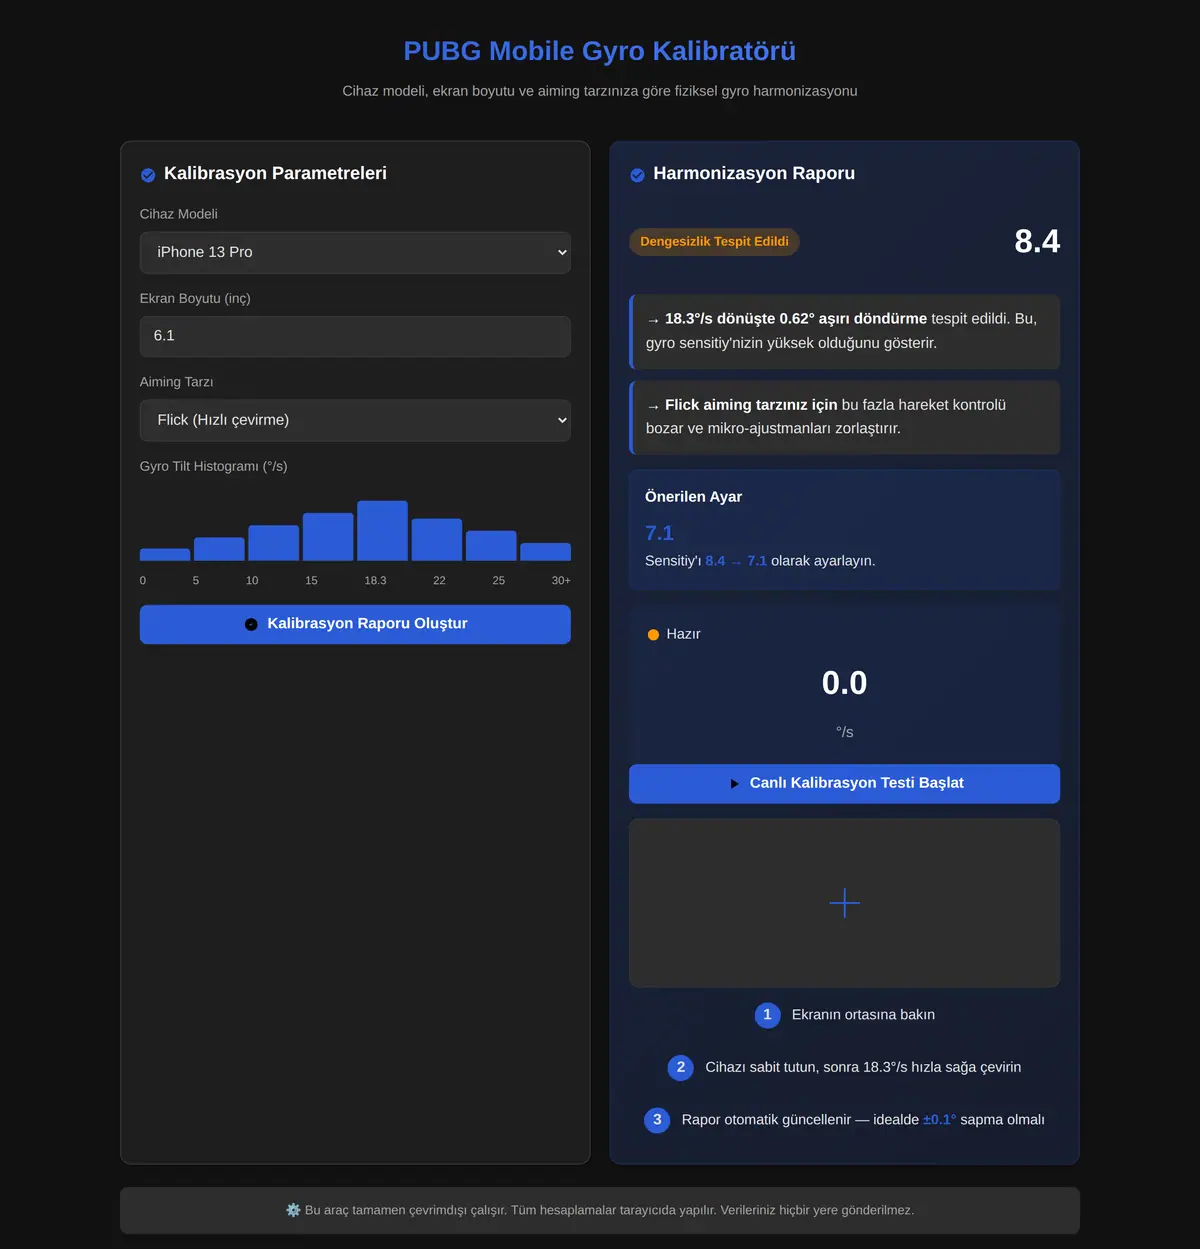The height and width of the screenshot is (1249, 1200).
Task: Click the 'Ekranın ortasına bakın' instruction
Action: coord(863,1015)
